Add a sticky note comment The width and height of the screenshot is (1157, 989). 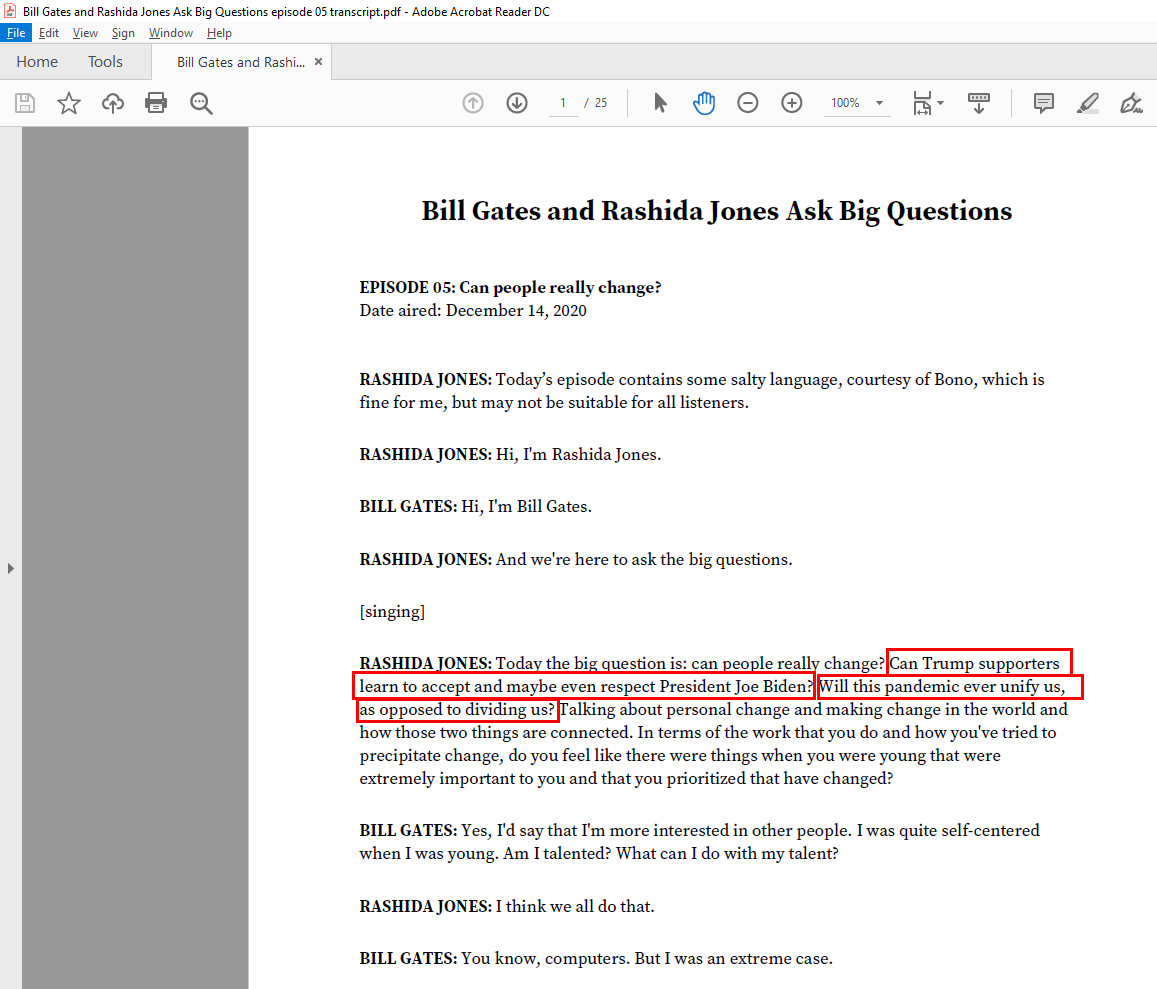[1043, 103]
